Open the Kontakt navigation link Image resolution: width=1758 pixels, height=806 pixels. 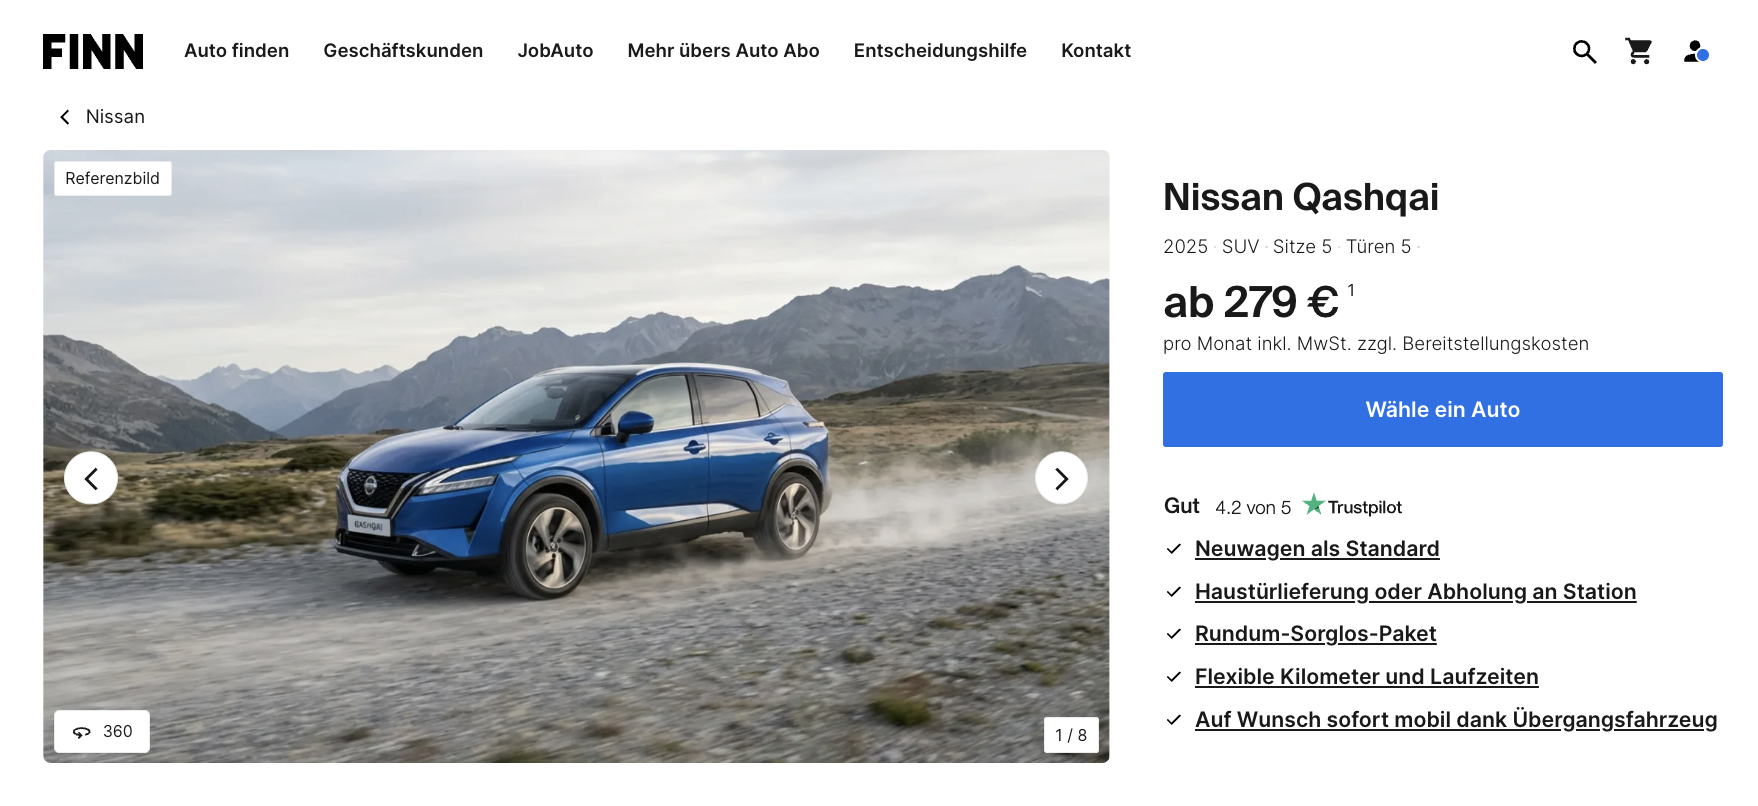1096,51
